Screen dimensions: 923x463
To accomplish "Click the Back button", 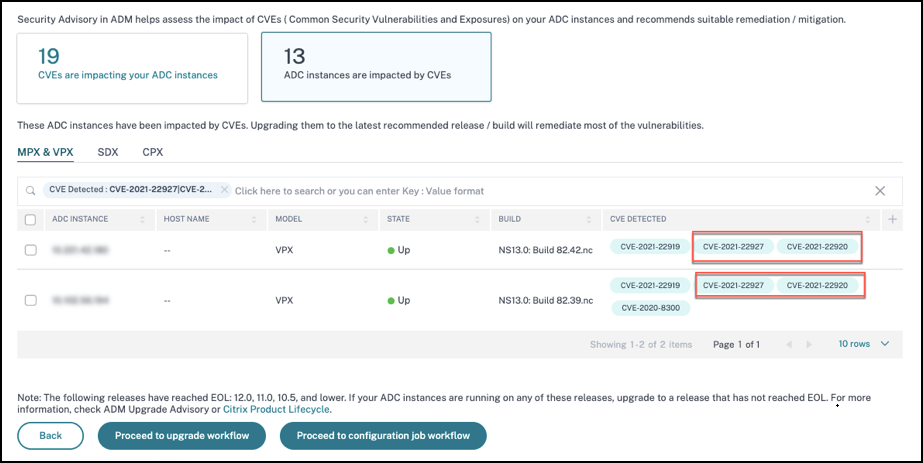I will pyautogui.click(x=51, y=435).
